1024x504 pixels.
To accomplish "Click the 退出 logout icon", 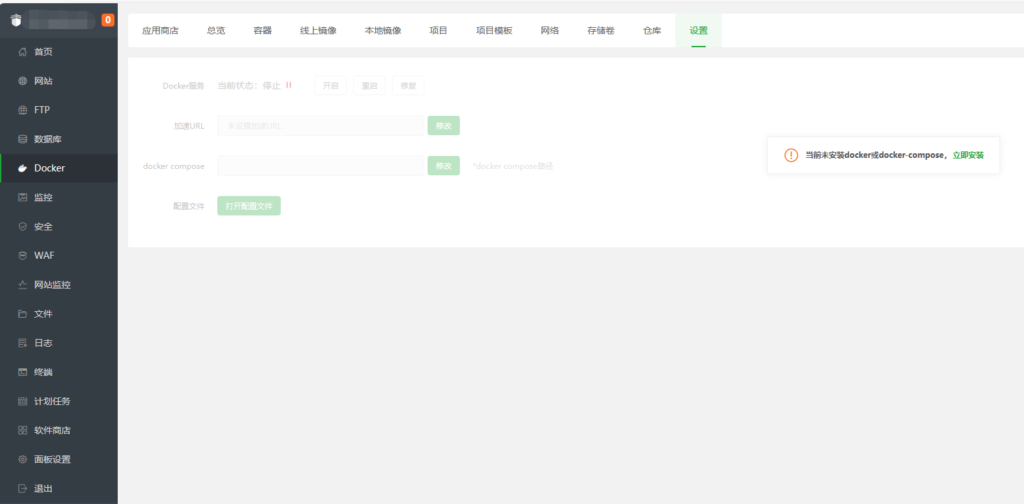I will (x=23, y=489).
